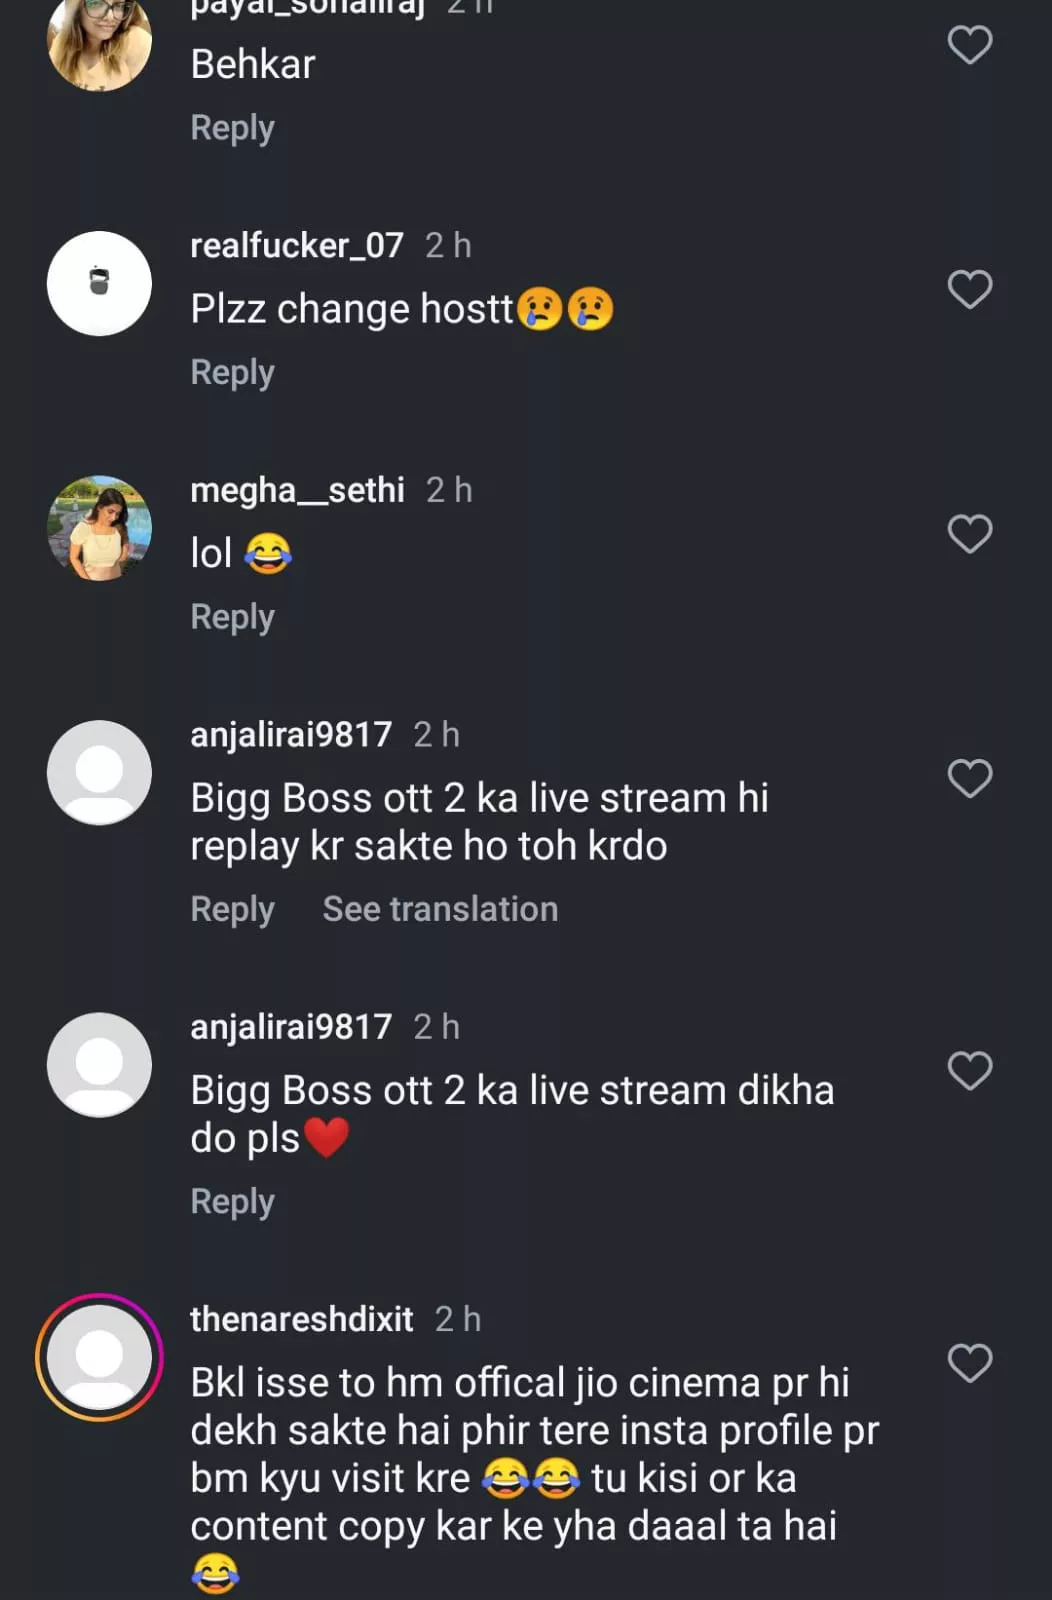
Task: Open avatar beside "replay kr sakte ho" comment
Action: [x=99, y=773]
